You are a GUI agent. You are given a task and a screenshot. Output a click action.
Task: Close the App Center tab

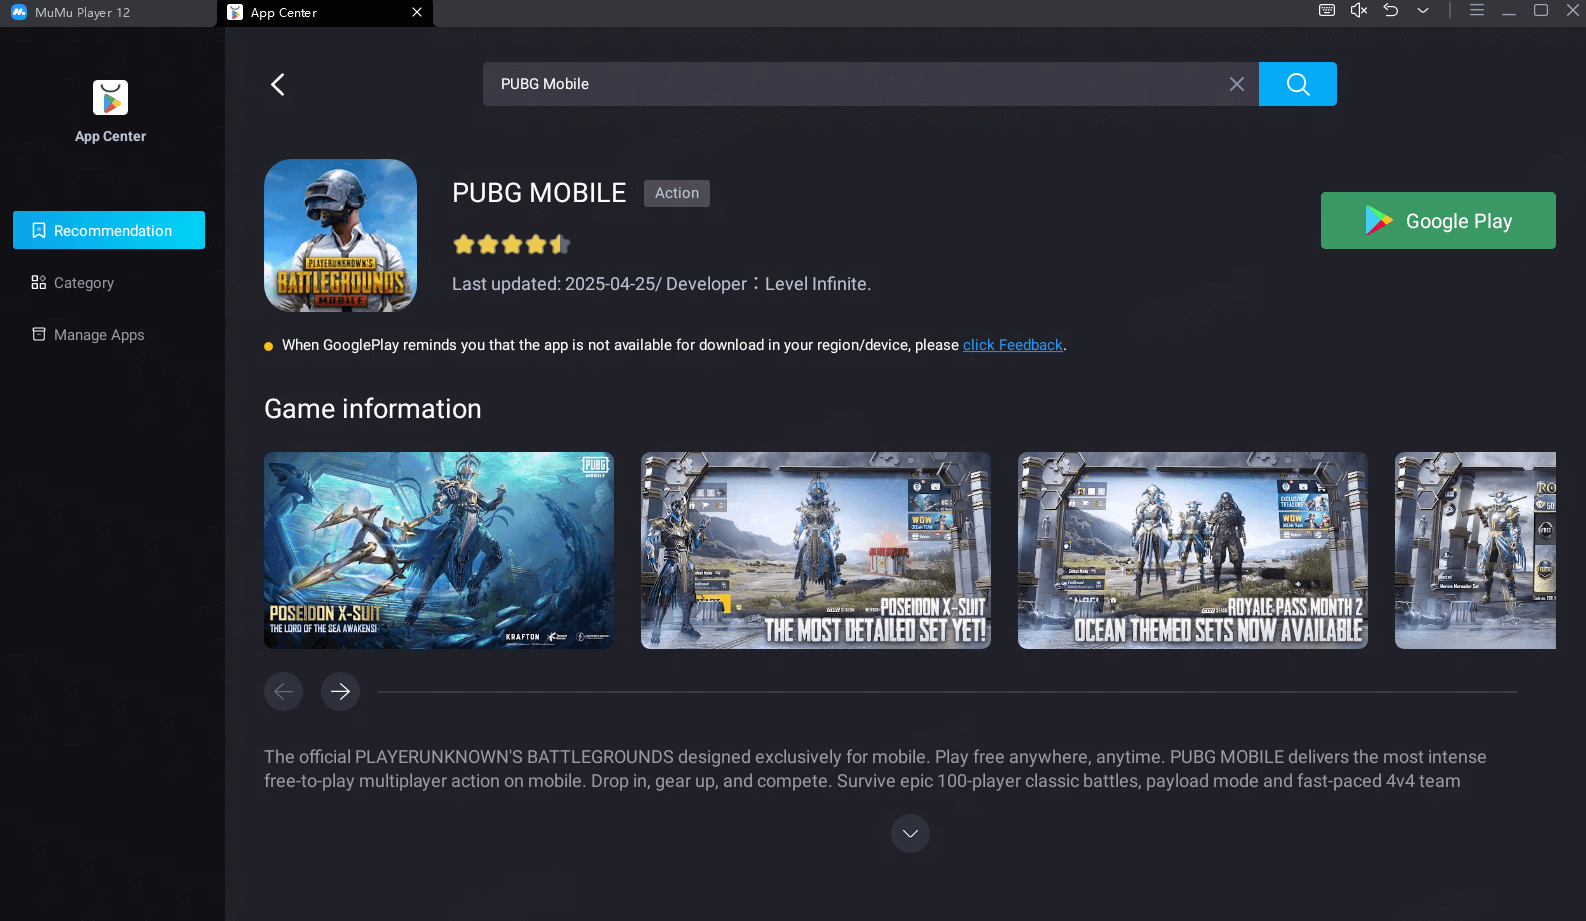(x=417, y=12)
